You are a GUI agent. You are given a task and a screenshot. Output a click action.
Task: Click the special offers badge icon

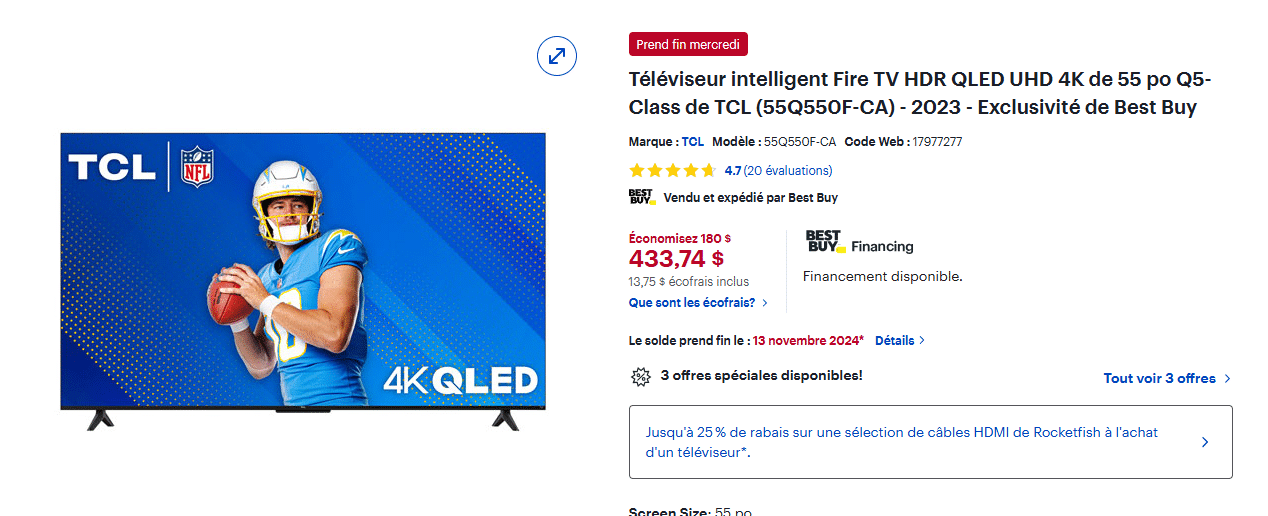point(641,377)
